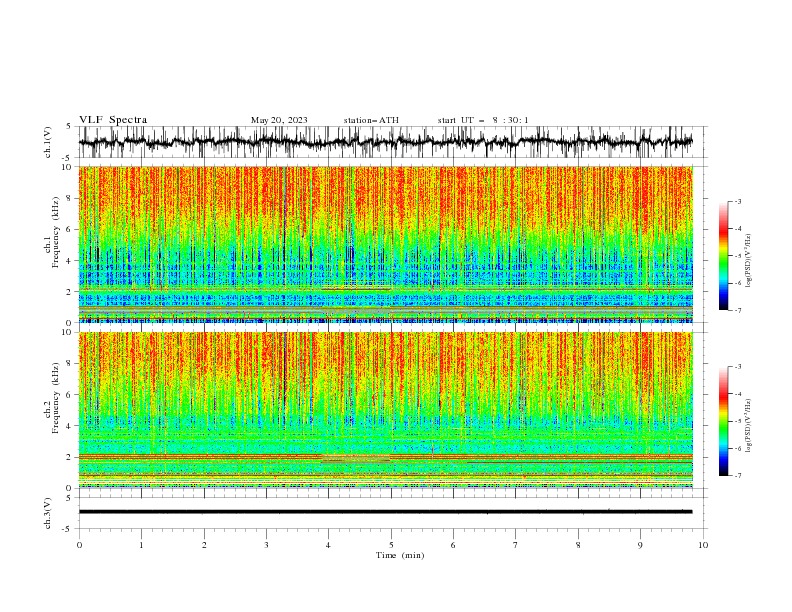Click the 'start UT = 8:30:1' label

click(x=482, y=120)
